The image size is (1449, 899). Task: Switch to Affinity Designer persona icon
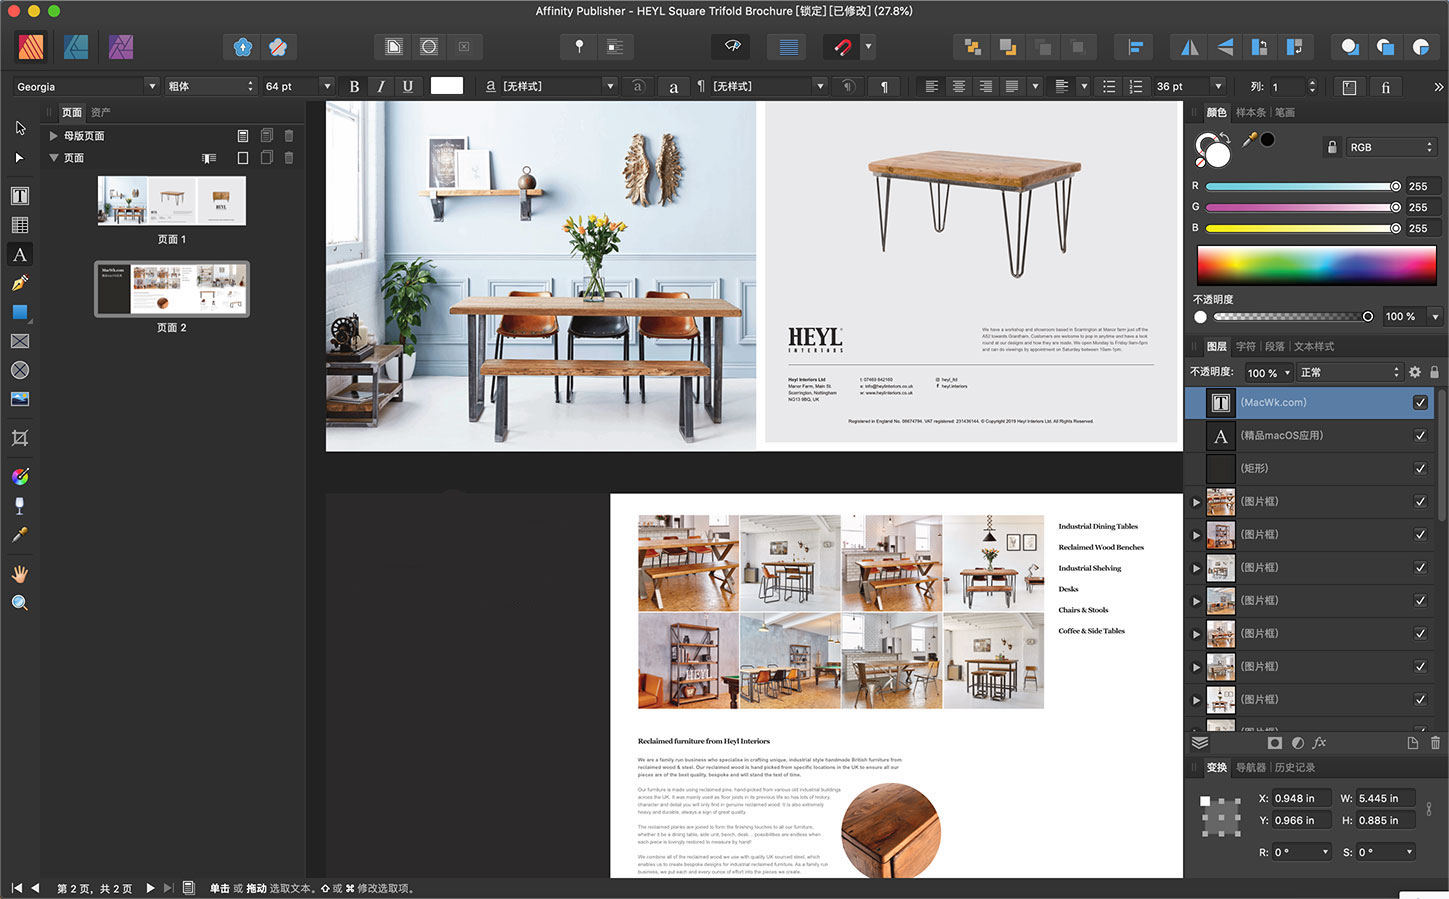[76, 47]
